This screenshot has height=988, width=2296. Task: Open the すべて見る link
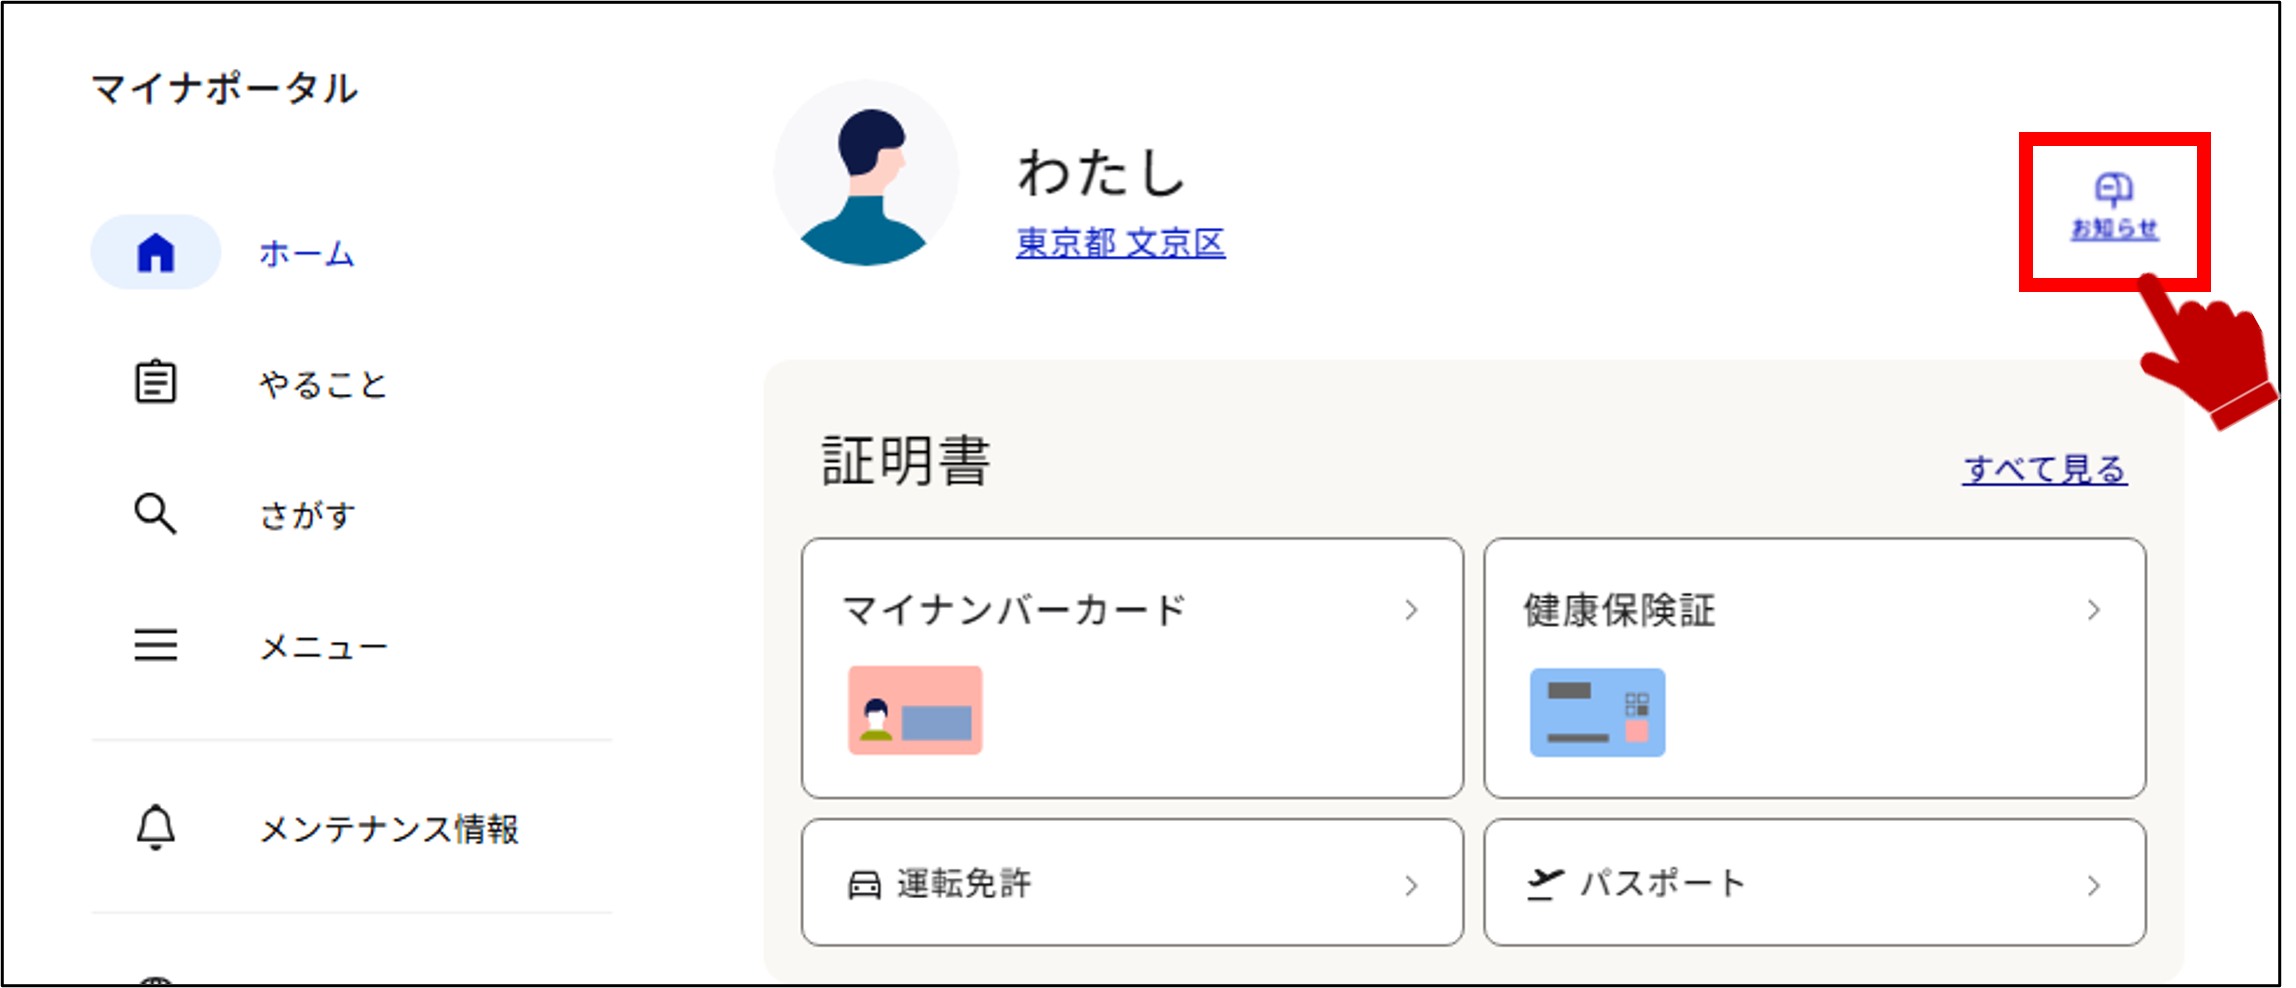(2045, 469)
